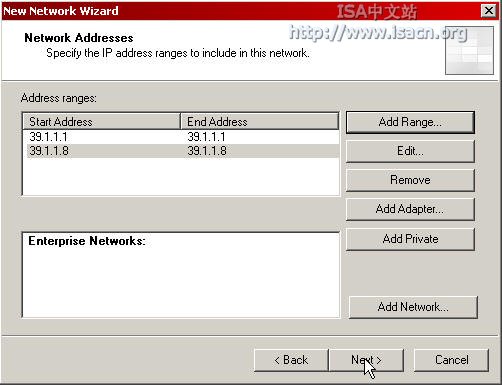Close the wizard with the X button

point(489,11)
